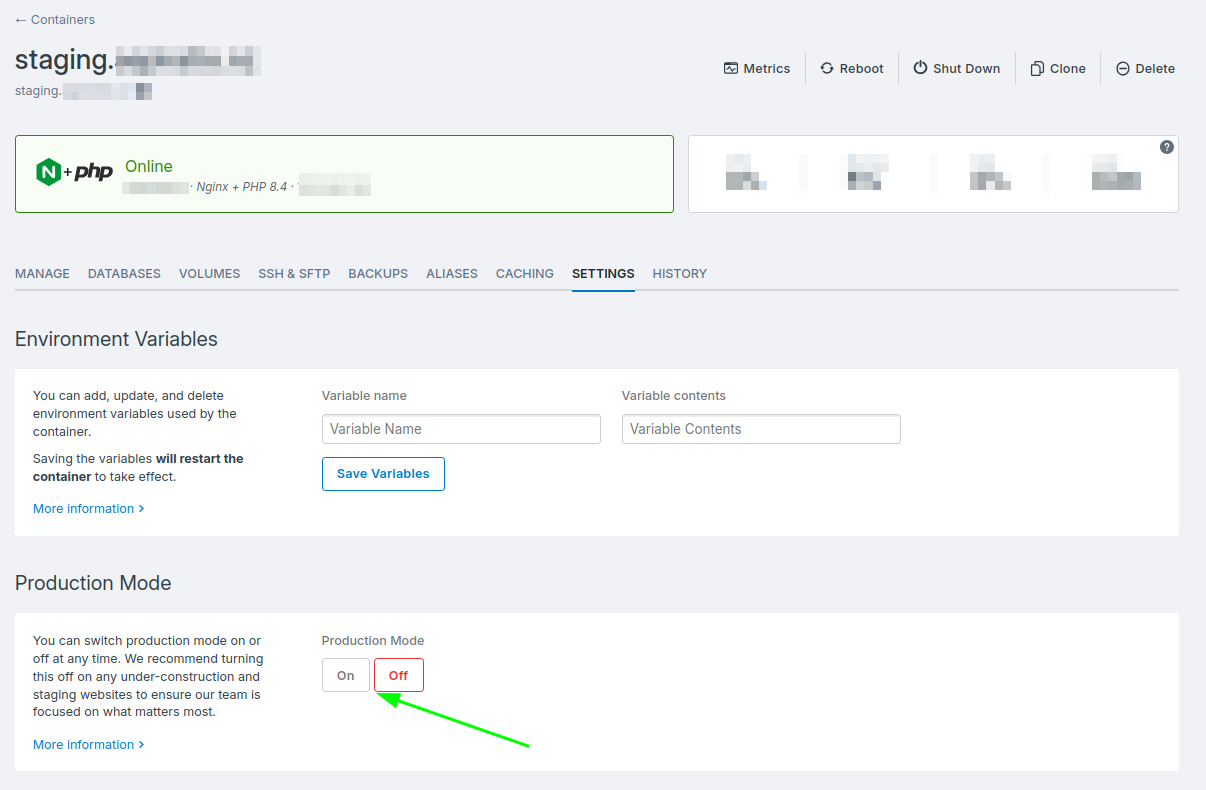Viewport: 1206px width, 790px height.
Task: Turn Production Mode On
Action: pyautogui.click(x=346, y=675)
